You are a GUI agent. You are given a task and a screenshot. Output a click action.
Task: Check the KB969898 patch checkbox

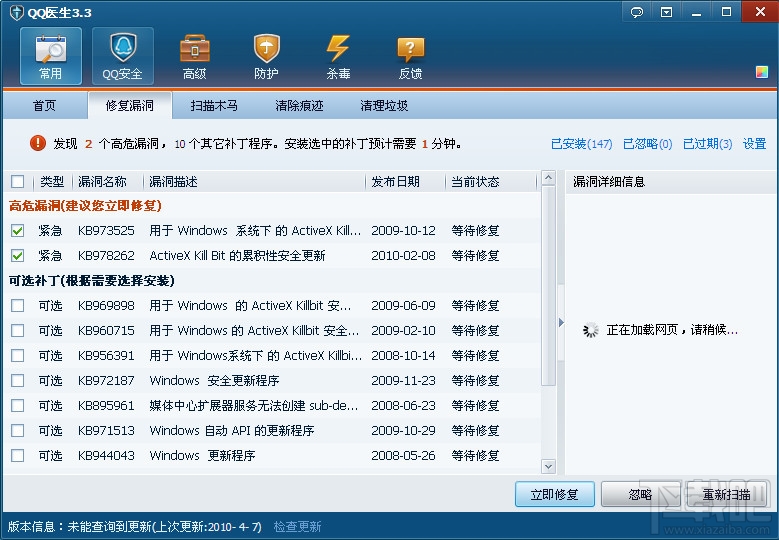tap(17, 305)
